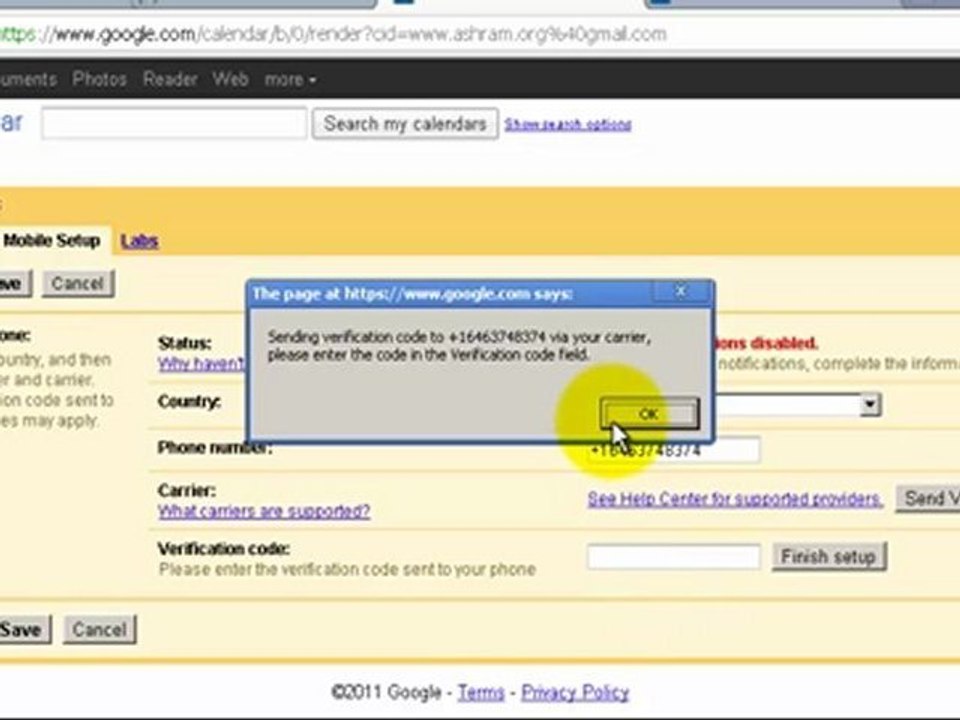Focus the calendar search text box
The width and height of the screenshot is (960, 720).
[x=174, y=123]
